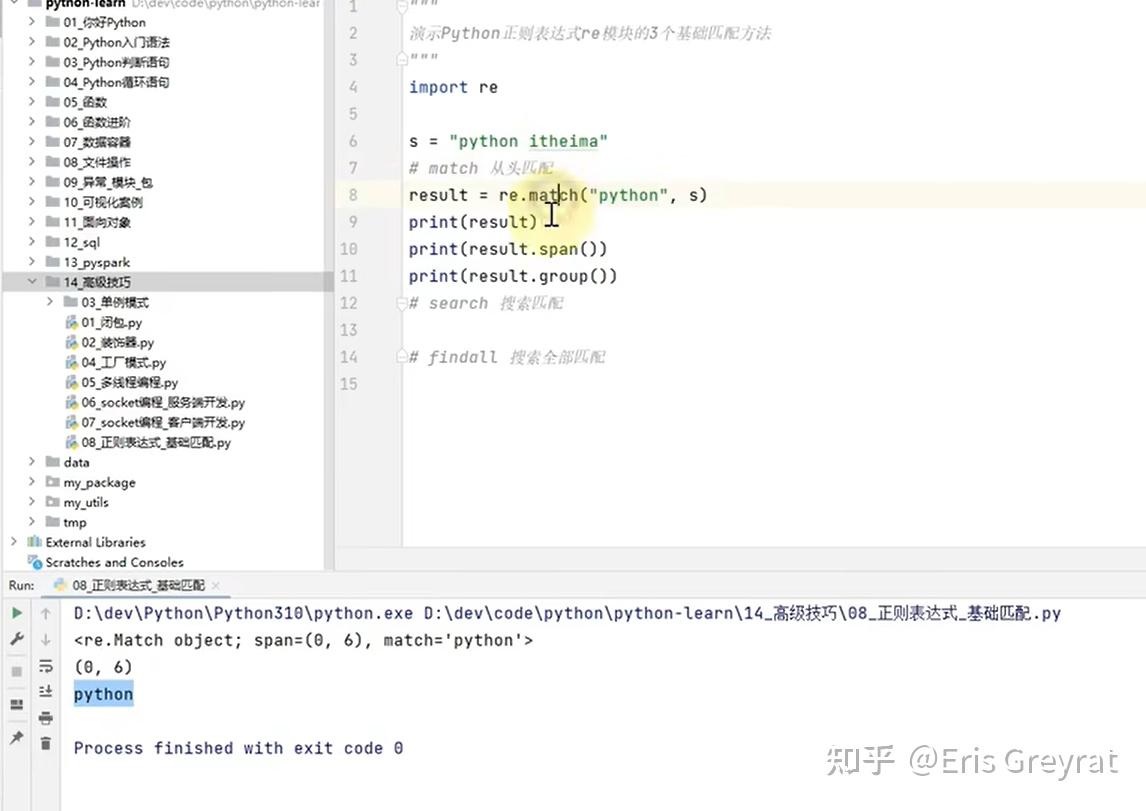1146x811 pixels.
Task: Toggle soft-wrap in the console
Action: pos(46,665)
